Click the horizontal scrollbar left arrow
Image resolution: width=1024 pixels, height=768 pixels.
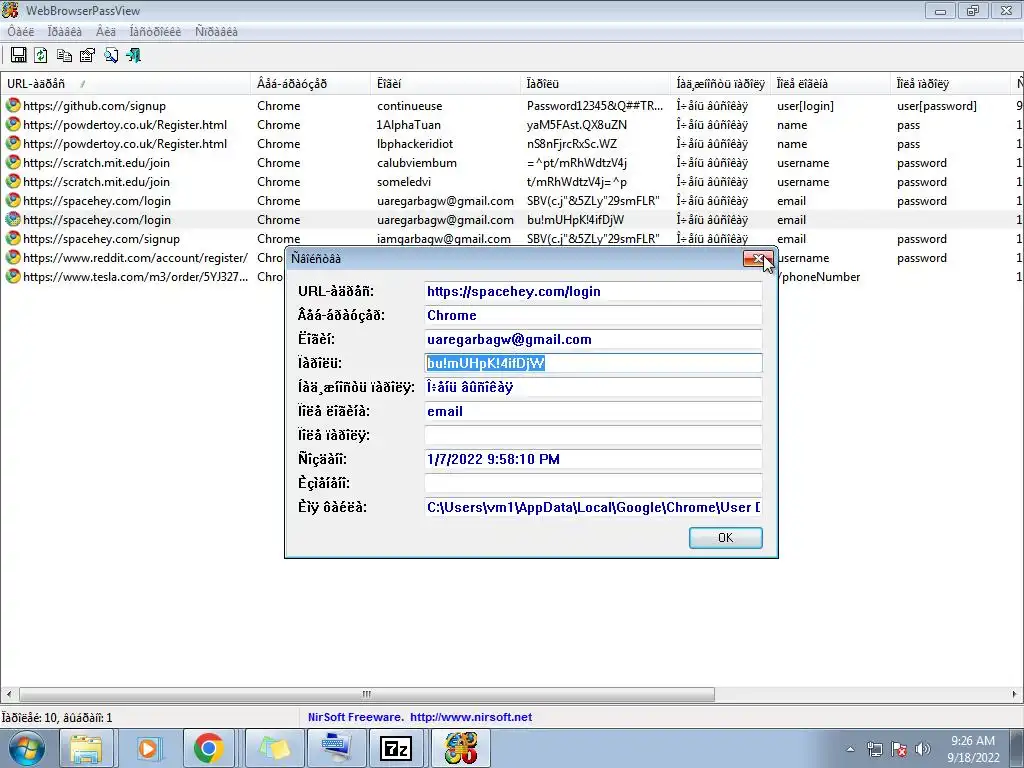(8, 694)
